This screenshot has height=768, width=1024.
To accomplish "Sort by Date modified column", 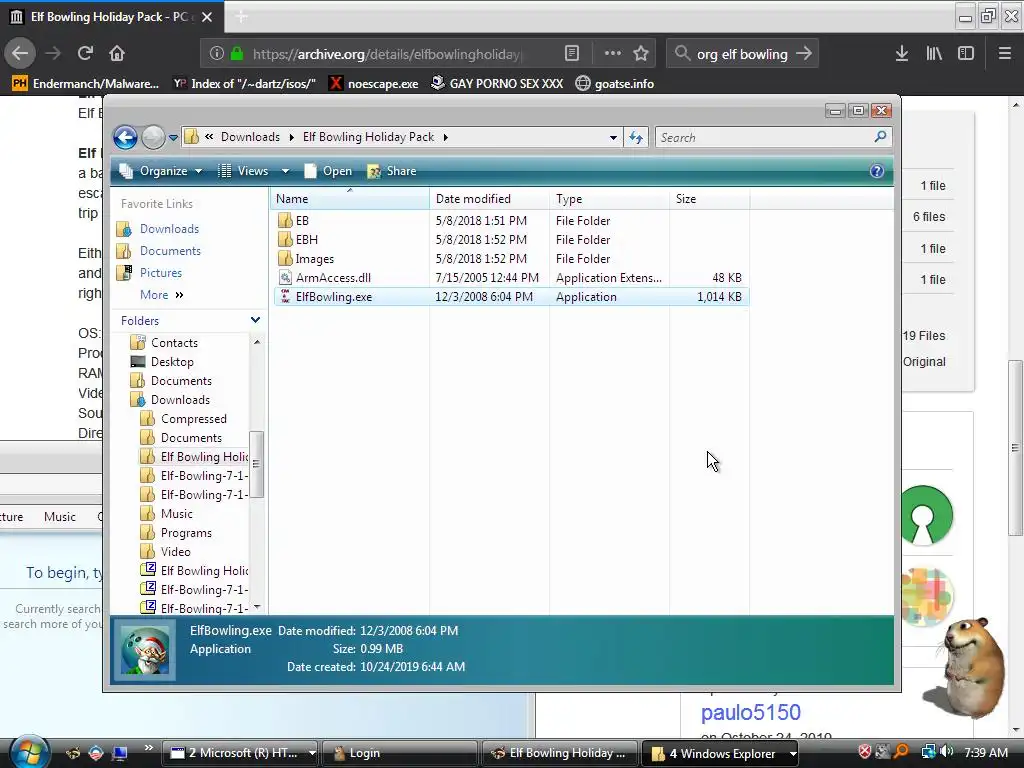I will (489, 199).
